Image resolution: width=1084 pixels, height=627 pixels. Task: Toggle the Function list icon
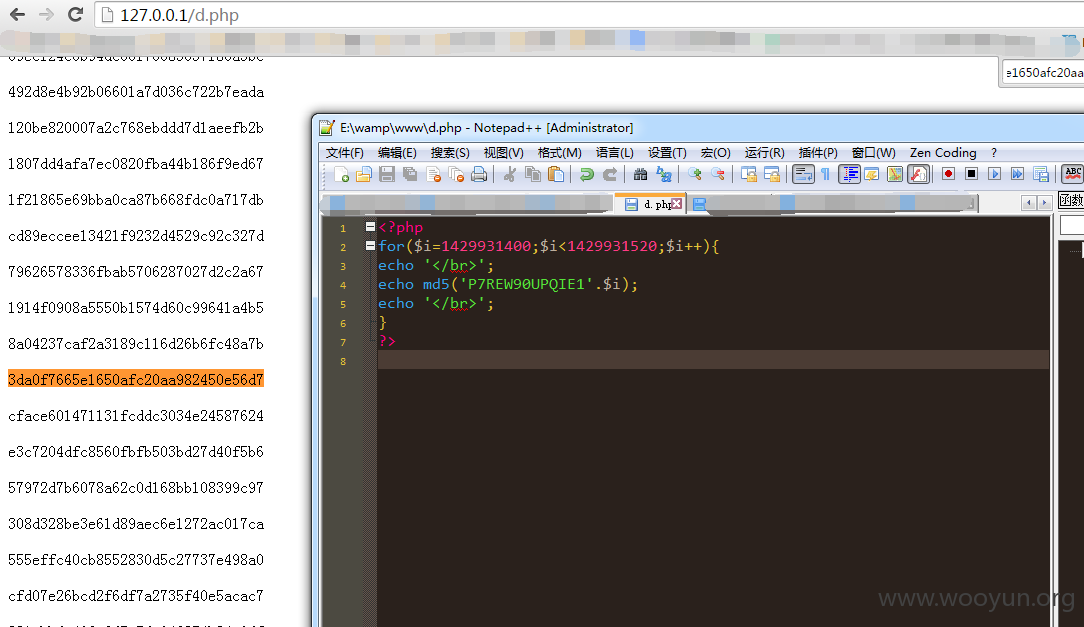pyautogui.click(x=918, y=174)
